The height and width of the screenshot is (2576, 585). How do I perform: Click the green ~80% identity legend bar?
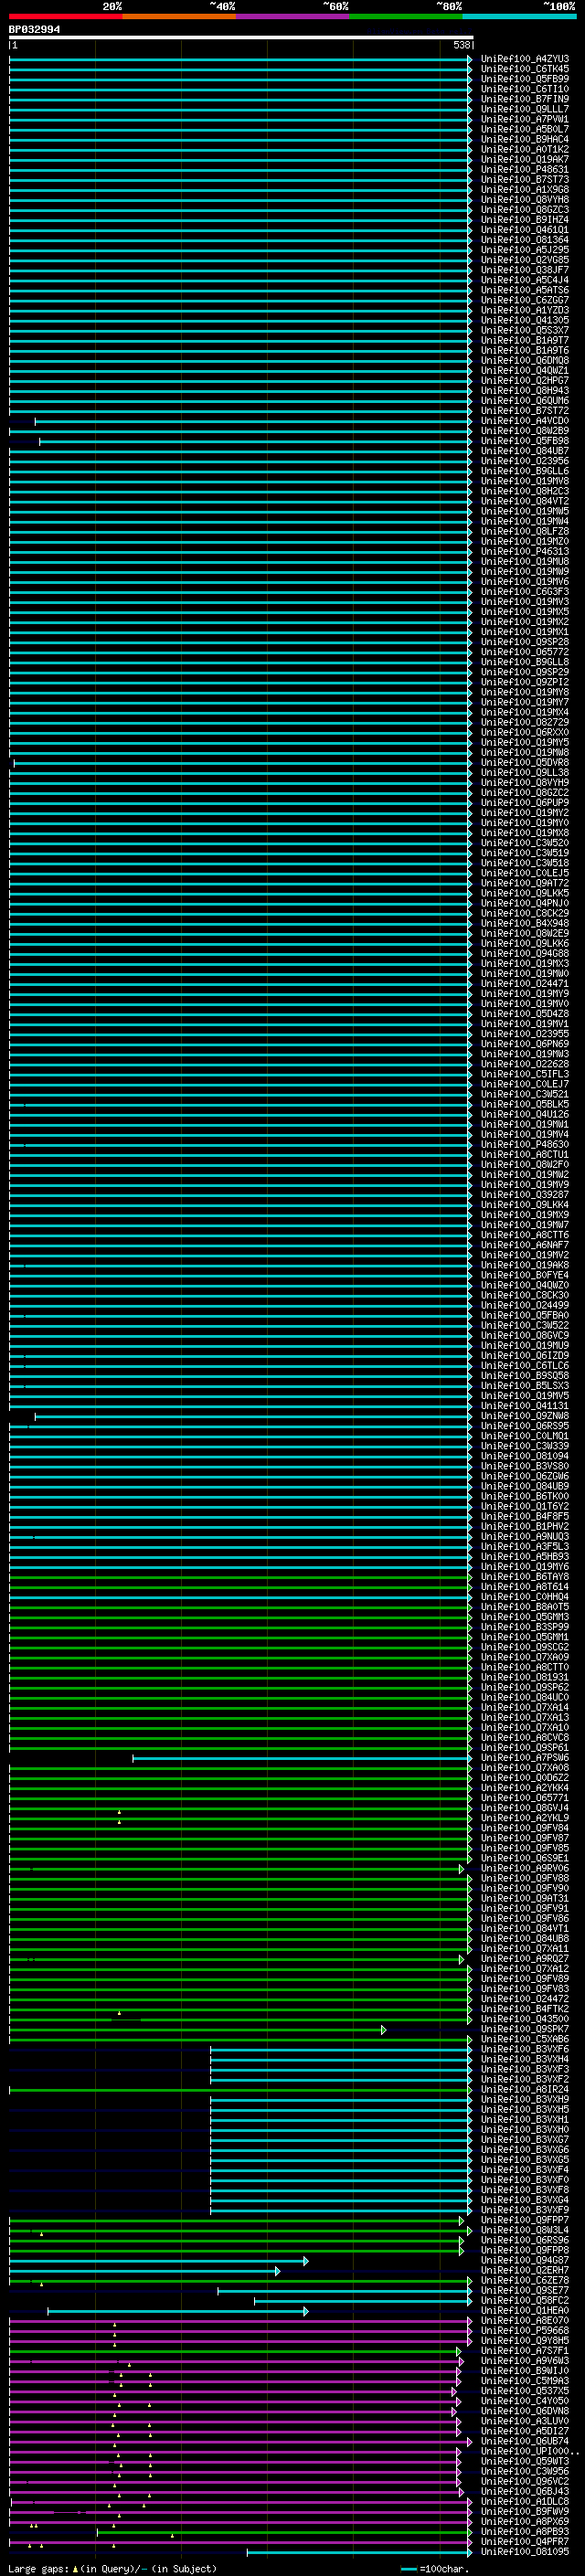(406, 16)
